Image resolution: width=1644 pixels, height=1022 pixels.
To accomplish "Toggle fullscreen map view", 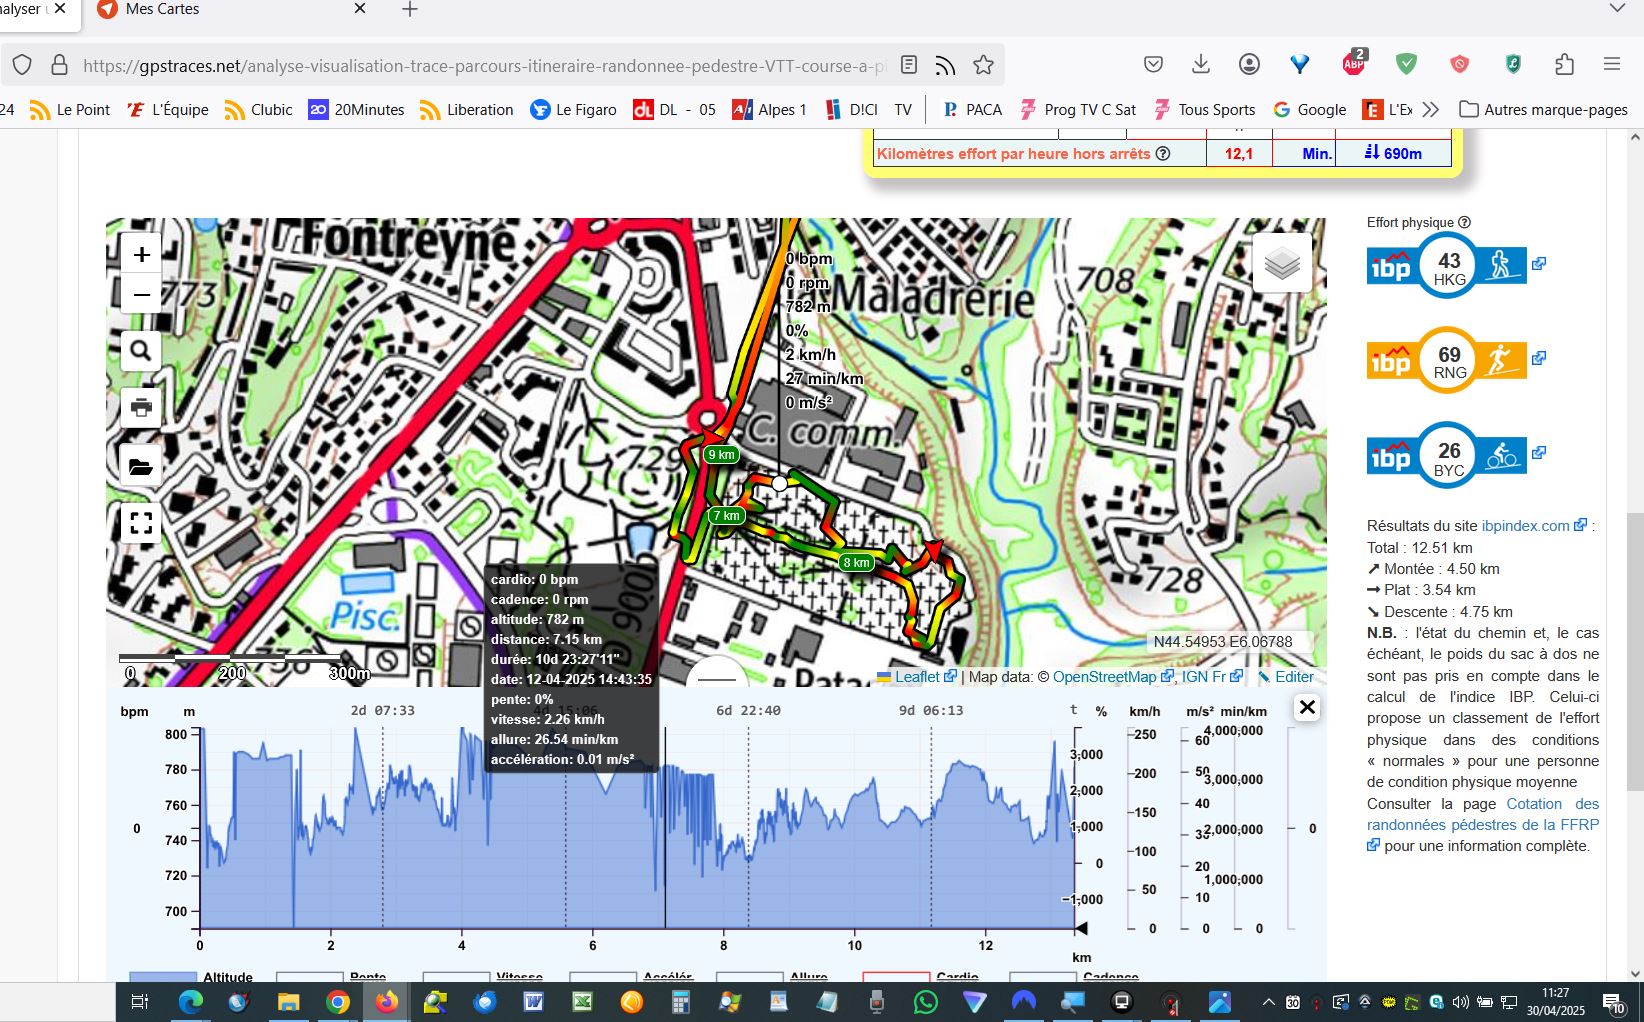I will tap(141, 523).
